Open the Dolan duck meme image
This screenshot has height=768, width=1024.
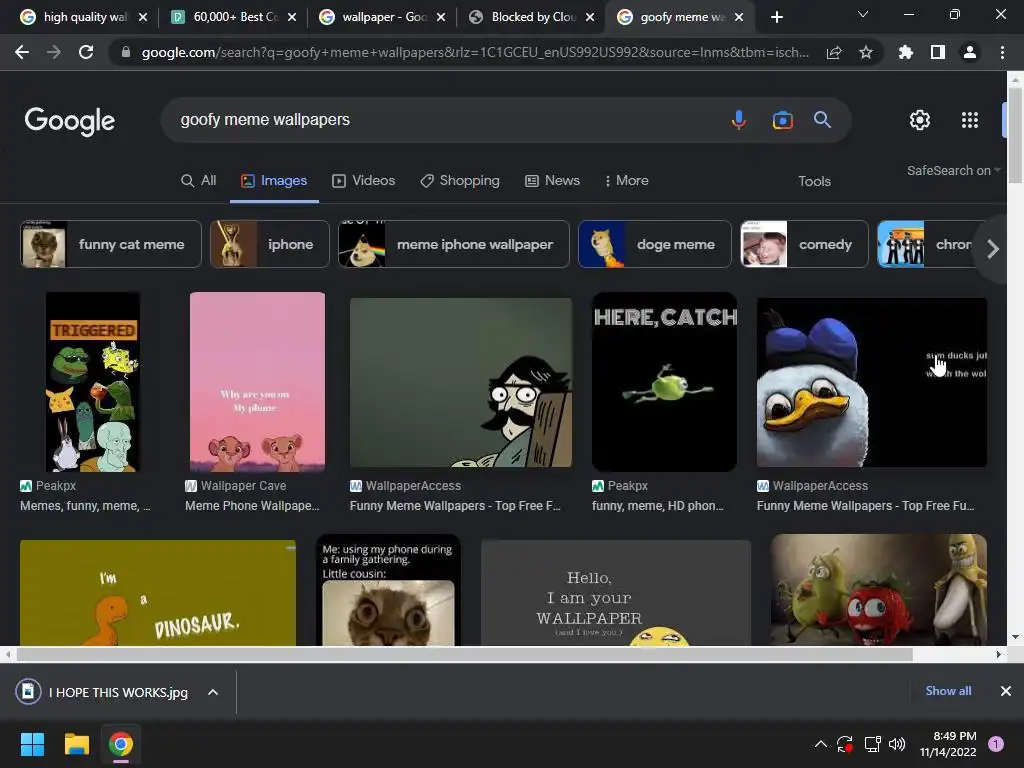tap(871, 383)
